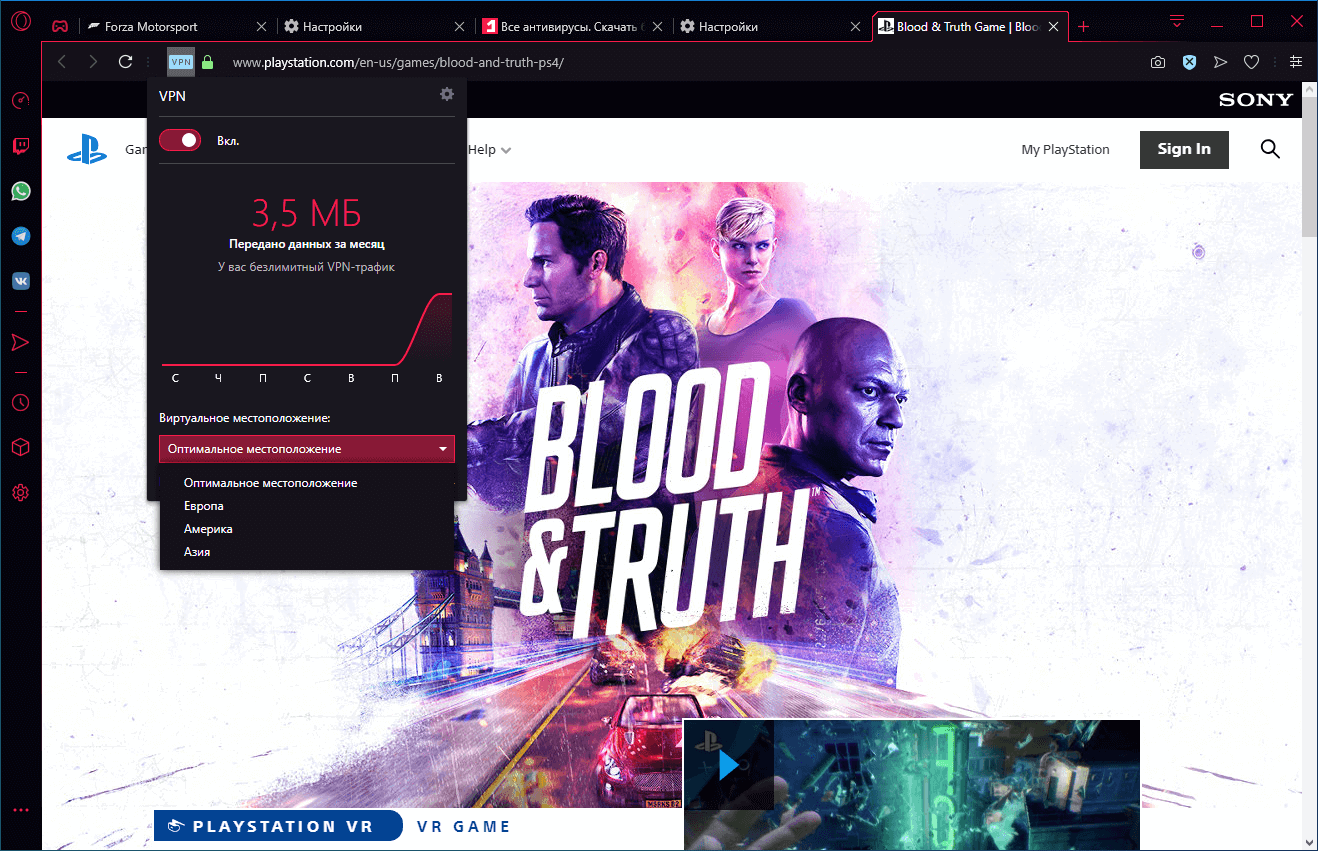Open Telegram messenger in the sidebar
The image size is (1318, 851).
[21, 236]
